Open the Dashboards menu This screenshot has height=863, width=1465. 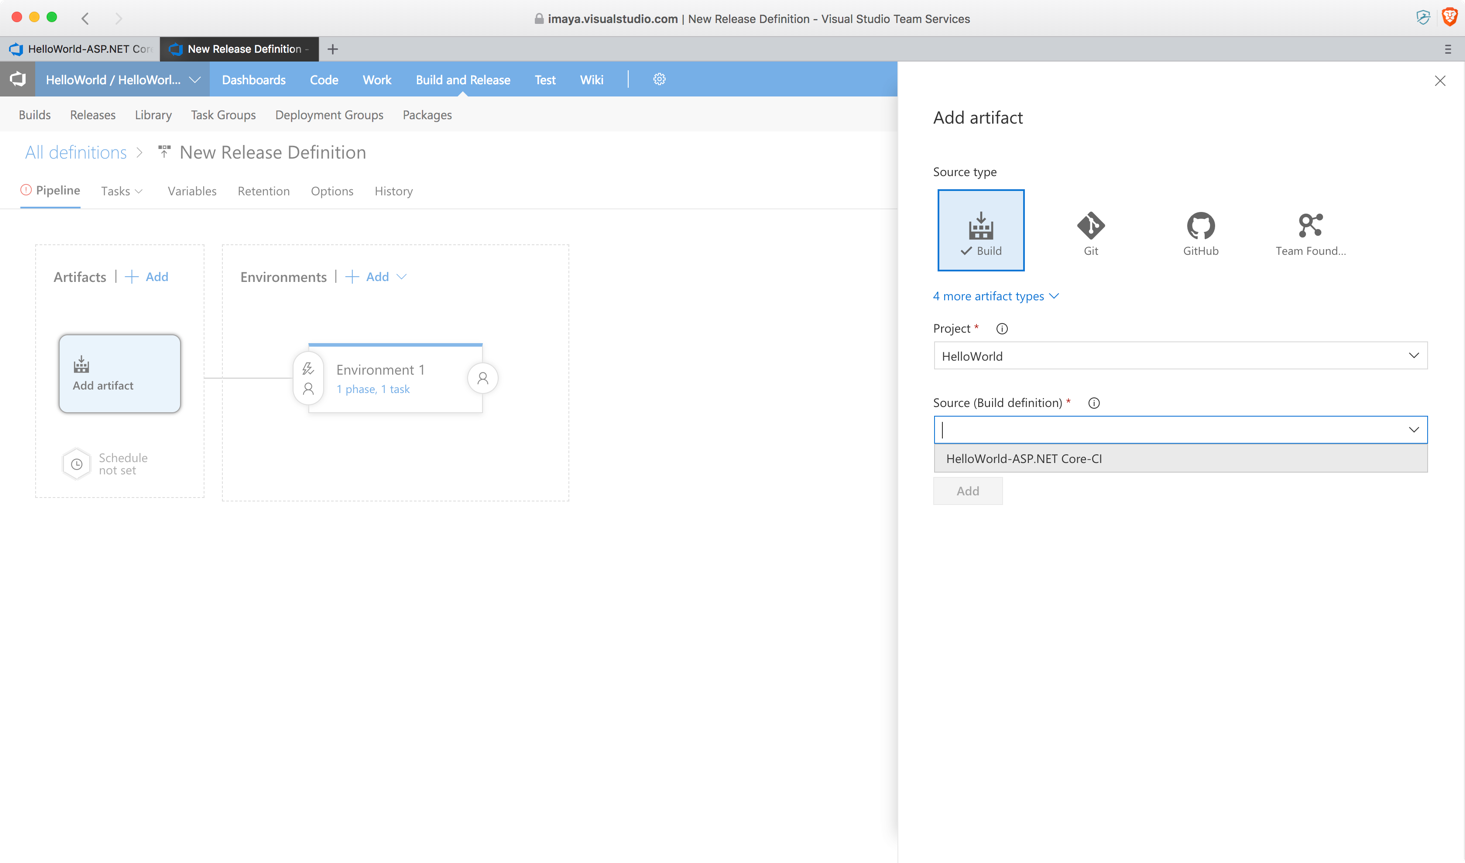[254, 80]
